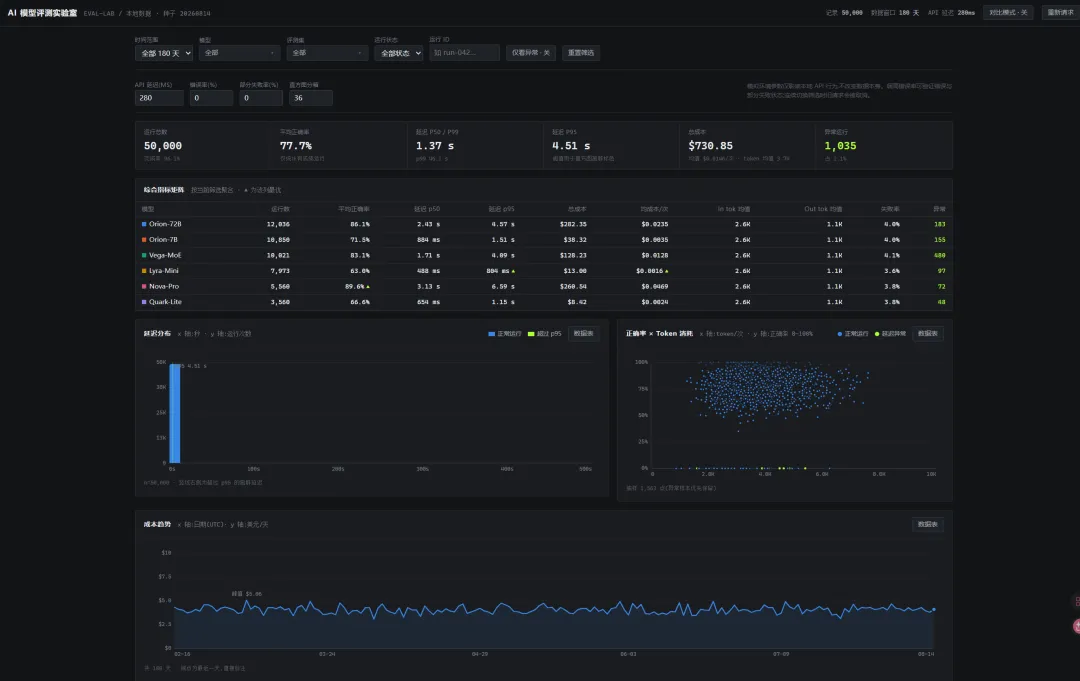This screenshot has width=1080, height=681.
Task: Open the 全部状态 run status dropdown
Action: pos(398,53)
